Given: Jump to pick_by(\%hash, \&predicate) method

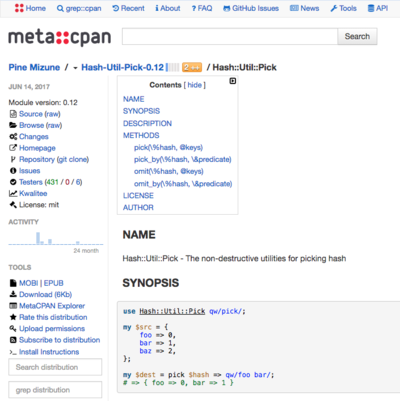Looking at the screenshot, I should pyautogui.click(x=183, y=159).
